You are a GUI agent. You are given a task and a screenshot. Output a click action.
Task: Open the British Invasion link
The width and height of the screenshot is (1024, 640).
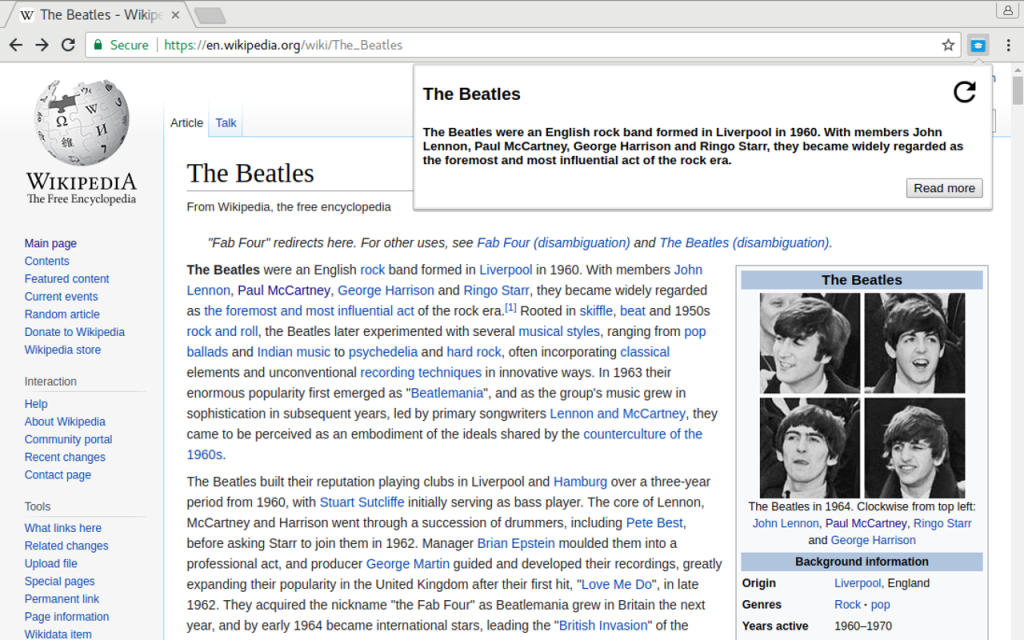pyautogui.click(x=603, y=626)
